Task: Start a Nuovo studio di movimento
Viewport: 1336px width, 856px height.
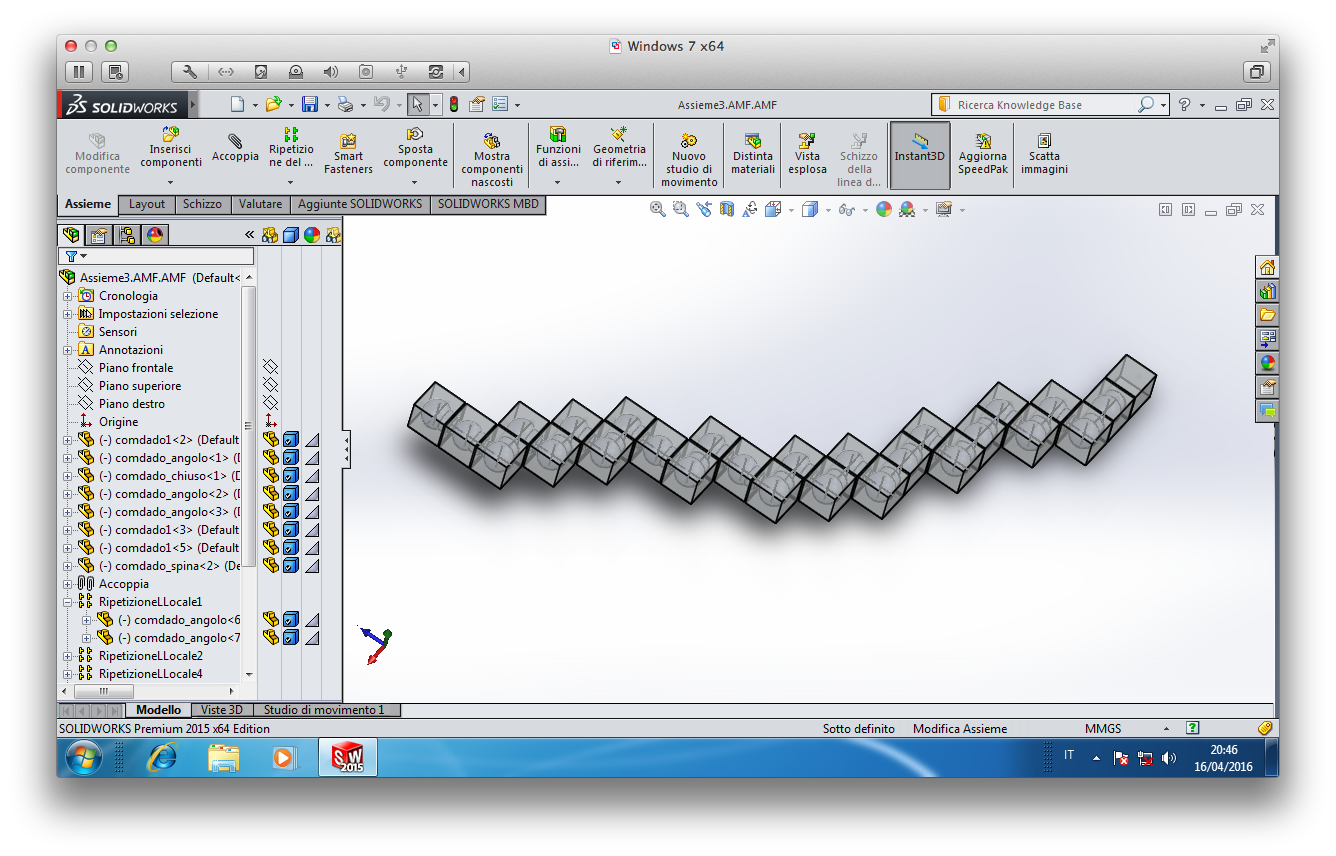Action: 688,160
